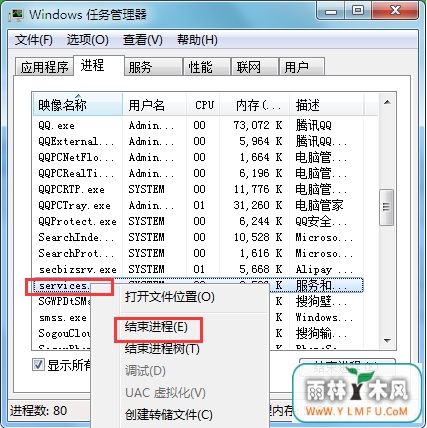Select the QQExternal... process row
Viewport: 427px width, 428px height.
pos(198,141)
